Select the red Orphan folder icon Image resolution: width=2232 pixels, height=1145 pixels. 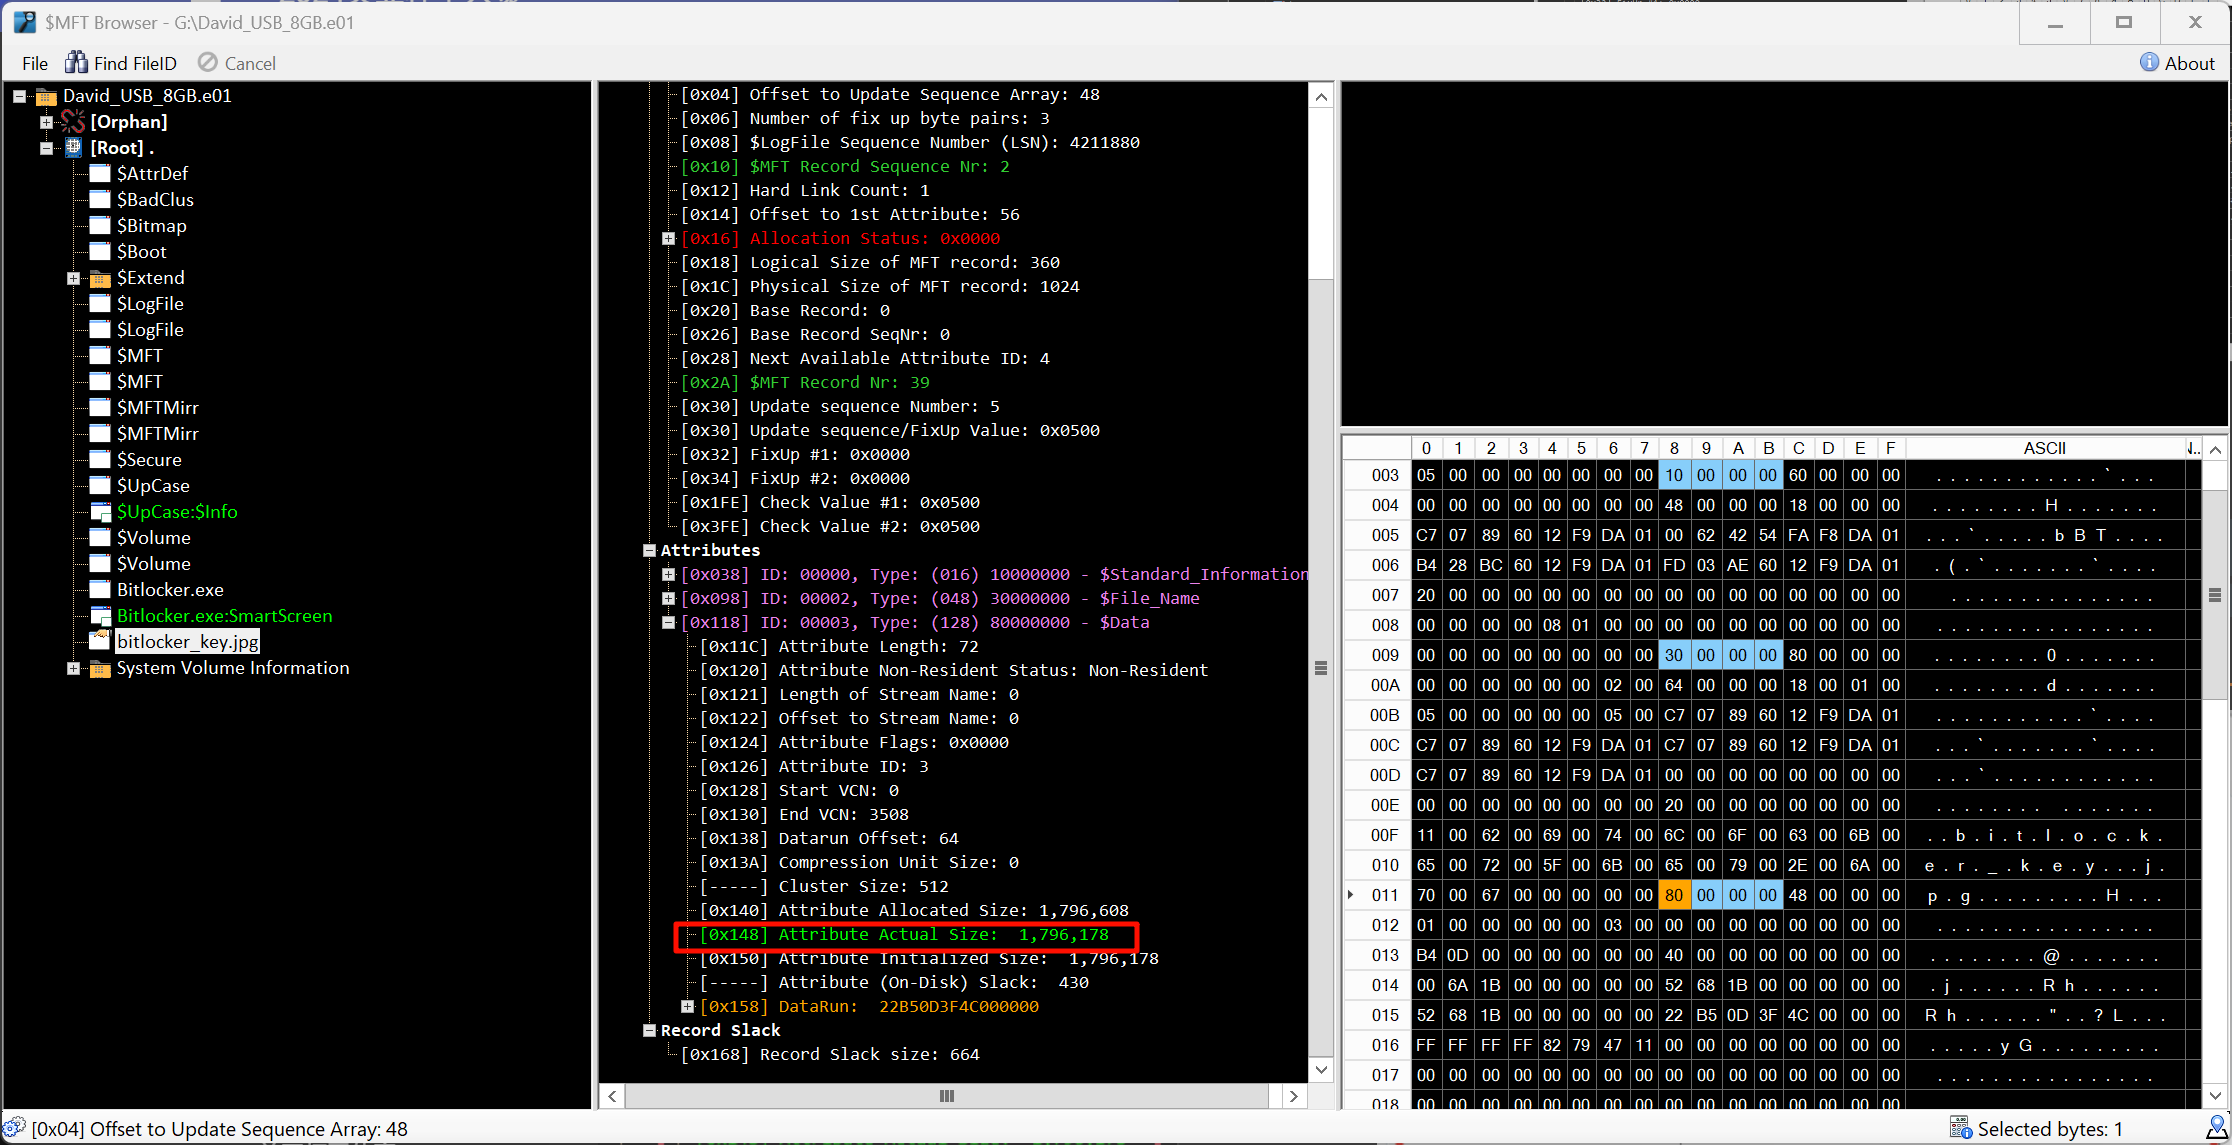(x=73, y=122)
